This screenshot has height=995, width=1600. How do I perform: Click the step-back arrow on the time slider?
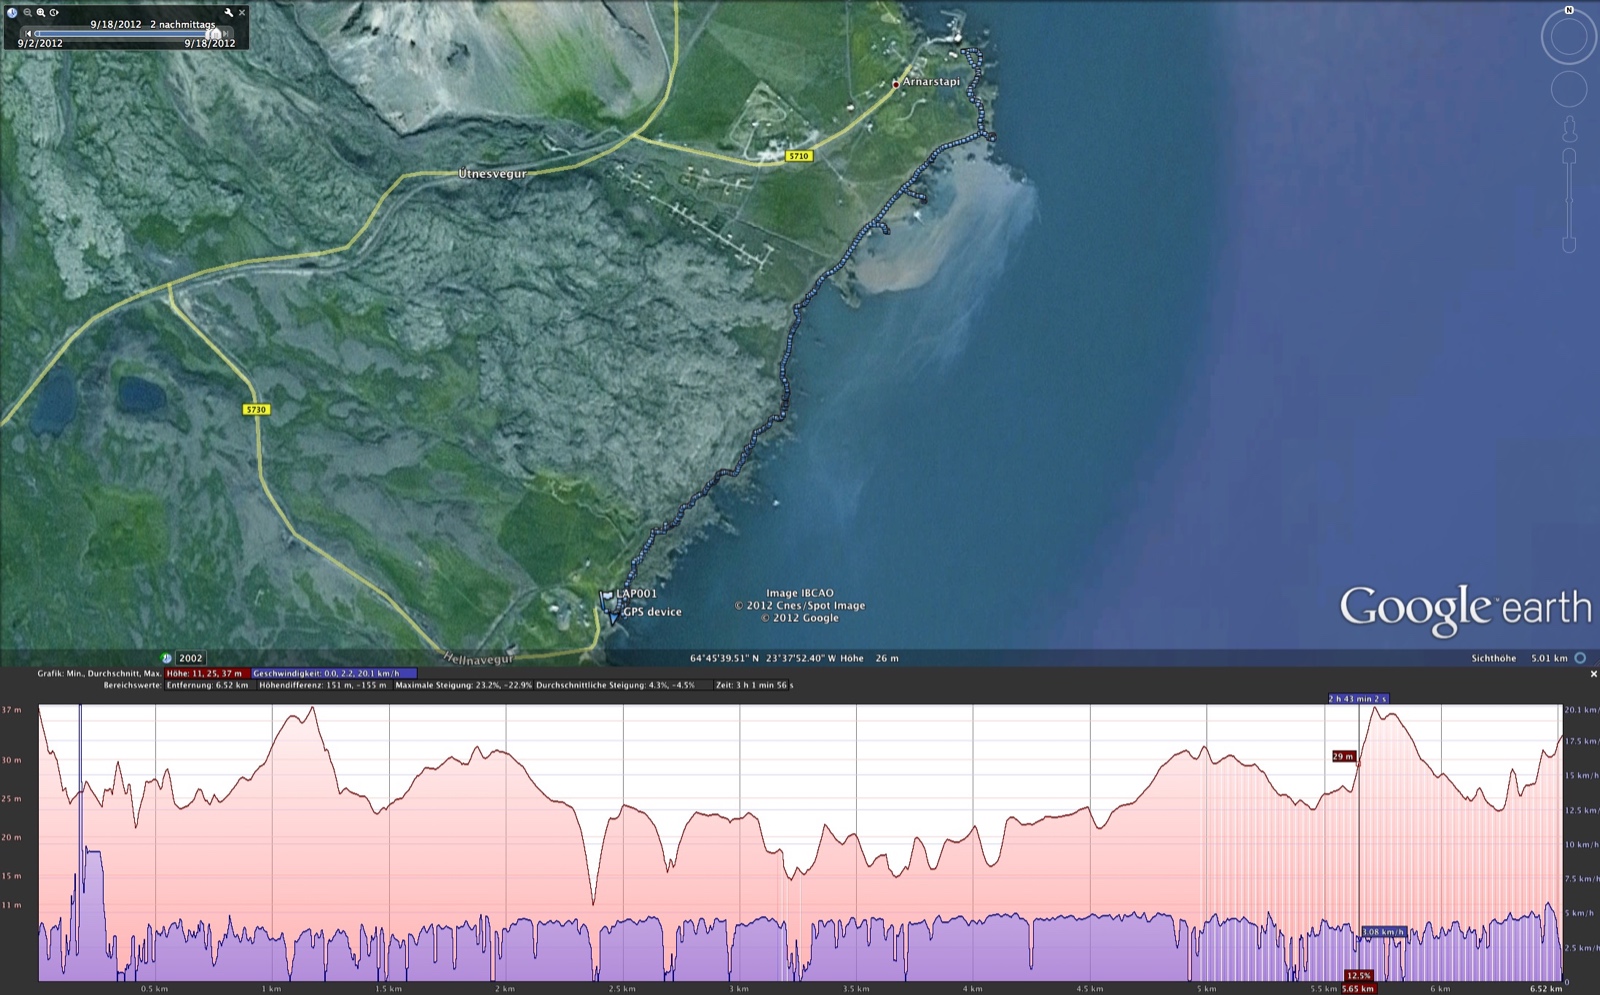[29, 33]
